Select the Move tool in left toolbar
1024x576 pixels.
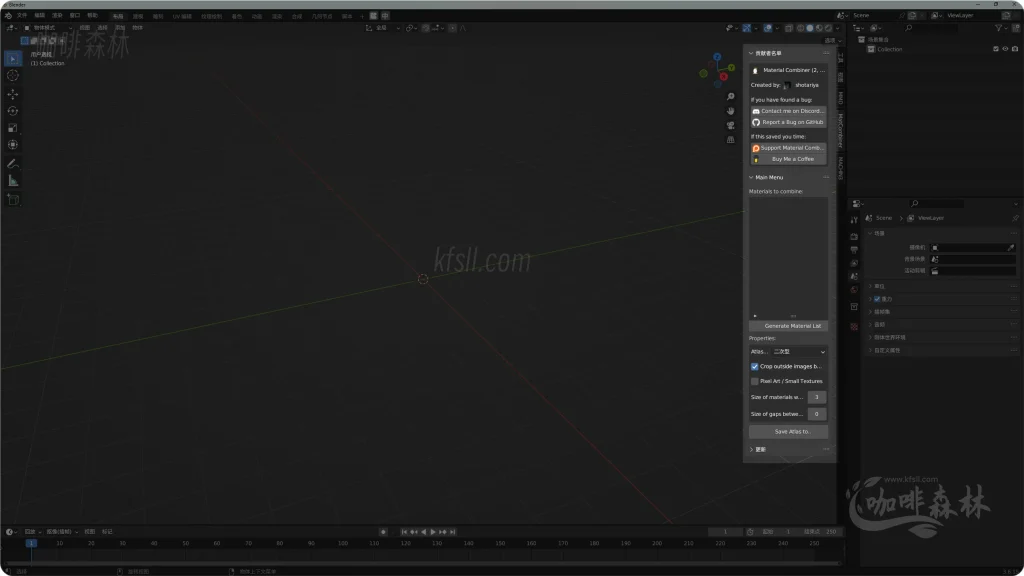[13, 93]
